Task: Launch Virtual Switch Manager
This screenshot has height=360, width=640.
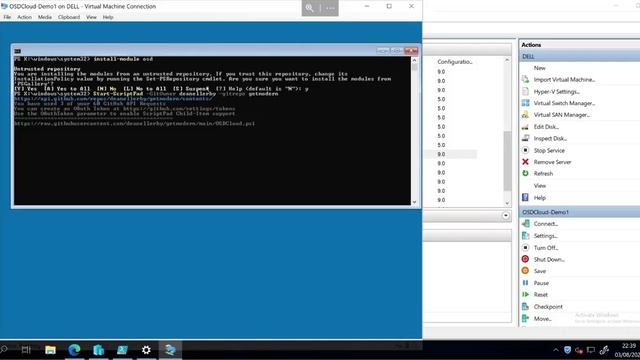Action: (x=564, y=103)
